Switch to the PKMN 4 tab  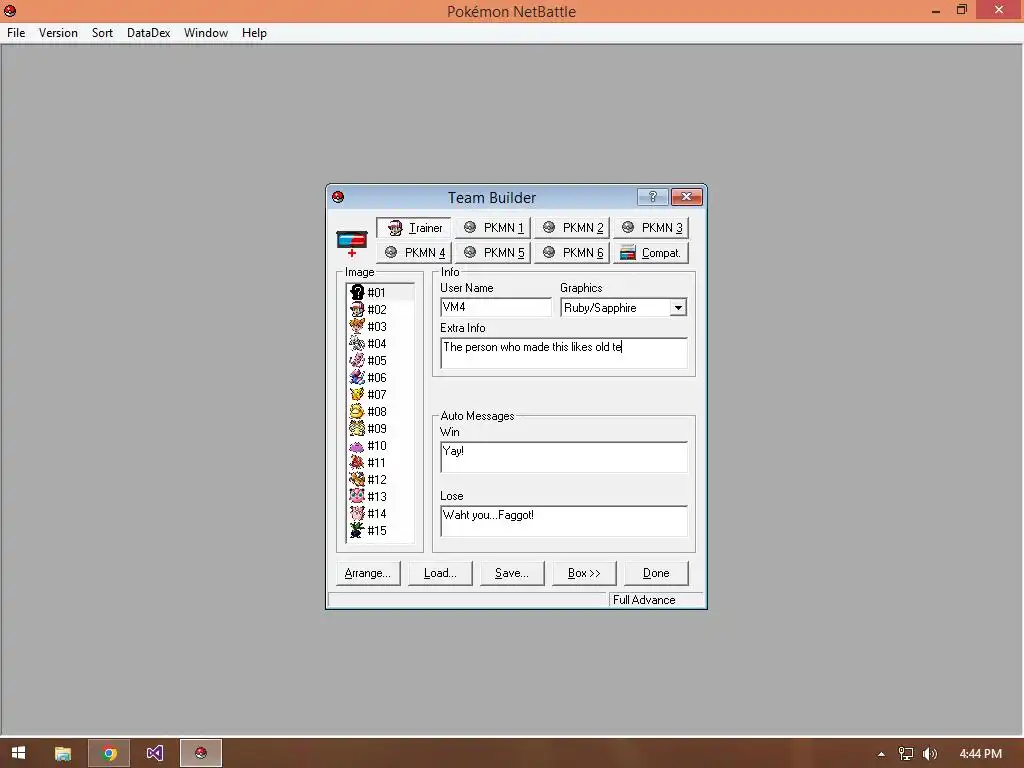pos(413,253)
